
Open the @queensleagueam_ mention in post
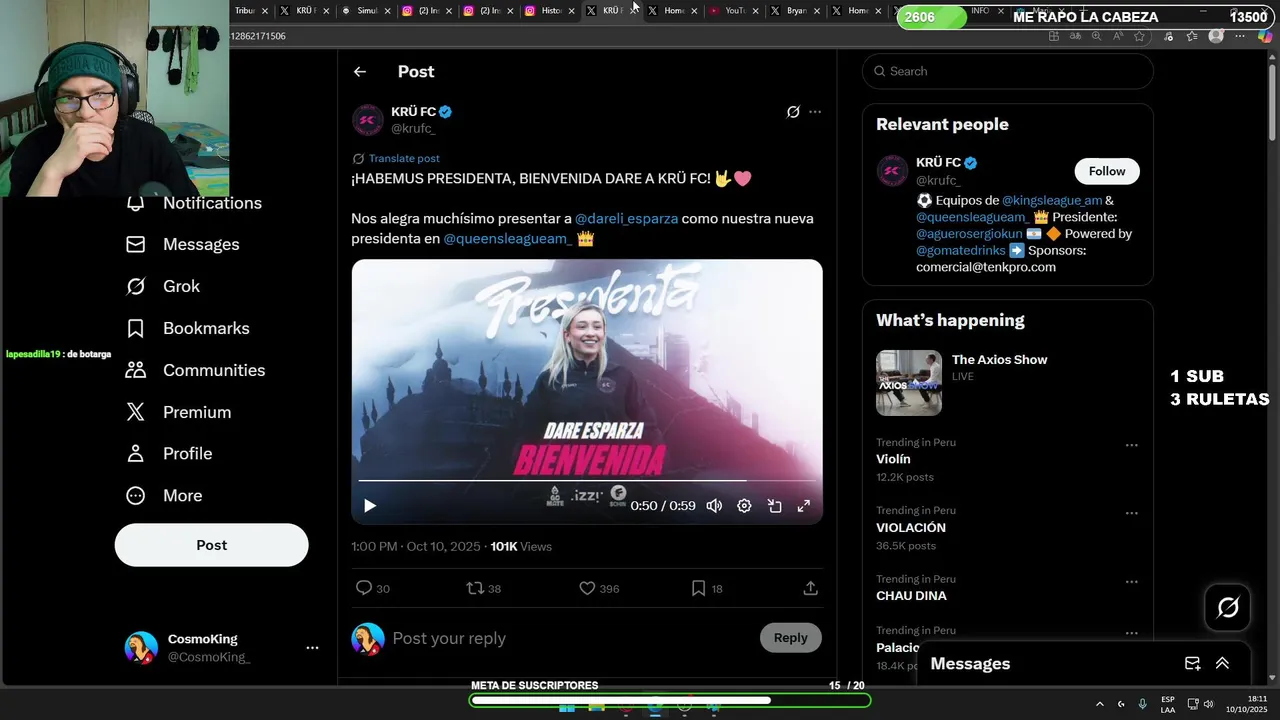point(508,239)
